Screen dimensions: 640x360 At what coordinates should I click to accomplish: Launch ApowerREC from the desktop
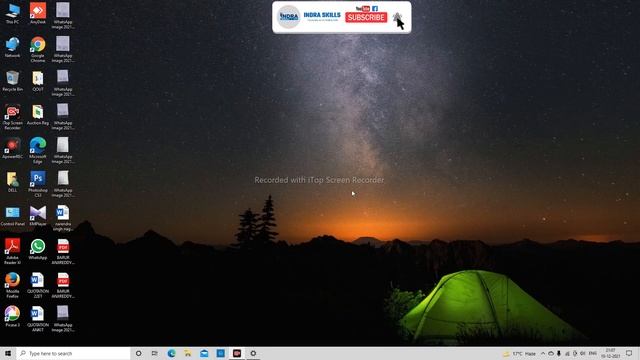pyautogui.click(x=12, y=149)
